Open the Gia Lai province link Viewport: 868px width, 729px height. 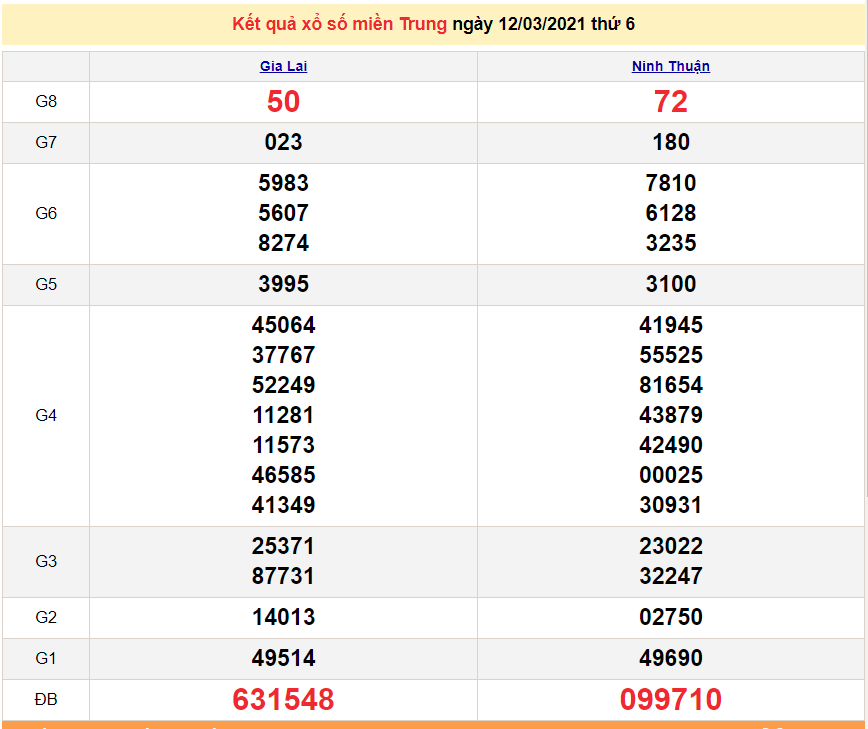(x=283, y=67)
